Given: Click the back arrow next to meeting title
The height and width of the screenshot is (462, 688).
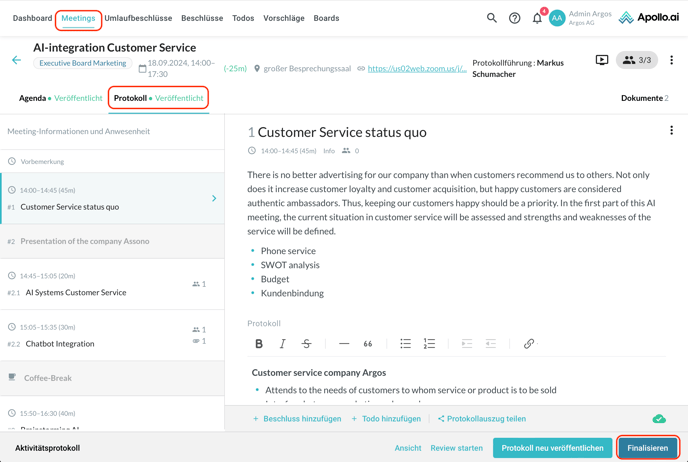Looking at the screenshot, I should (16, 61).
